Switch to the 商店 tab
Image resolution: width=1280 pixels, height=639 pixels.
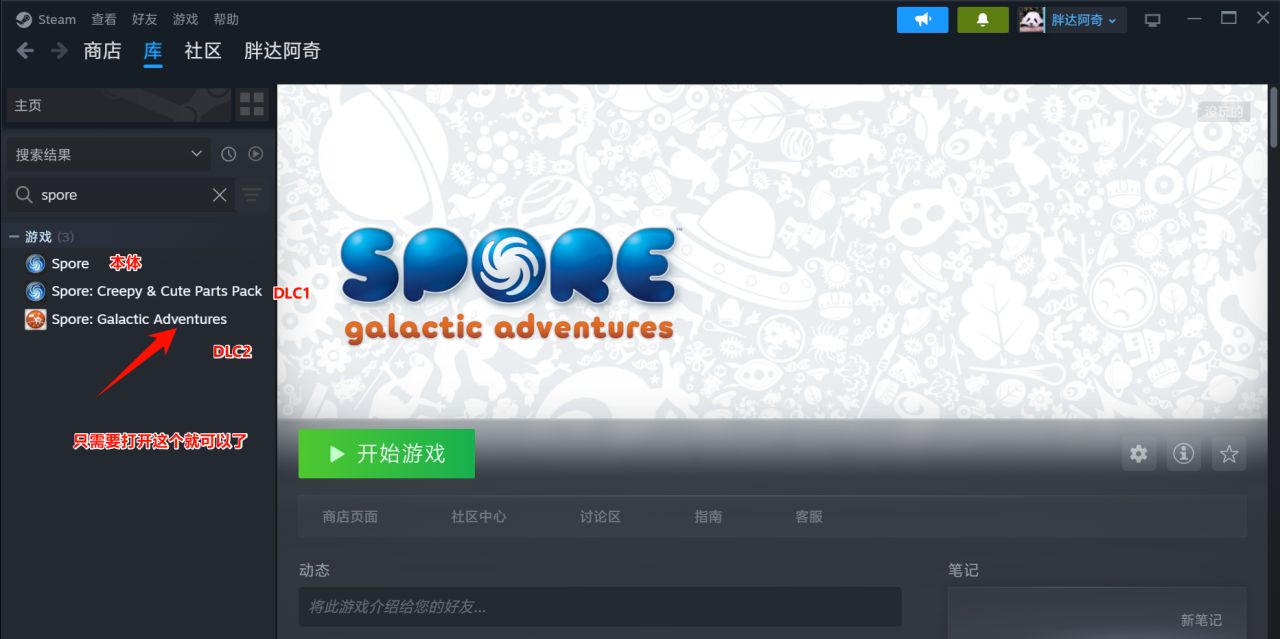point(103,51)
